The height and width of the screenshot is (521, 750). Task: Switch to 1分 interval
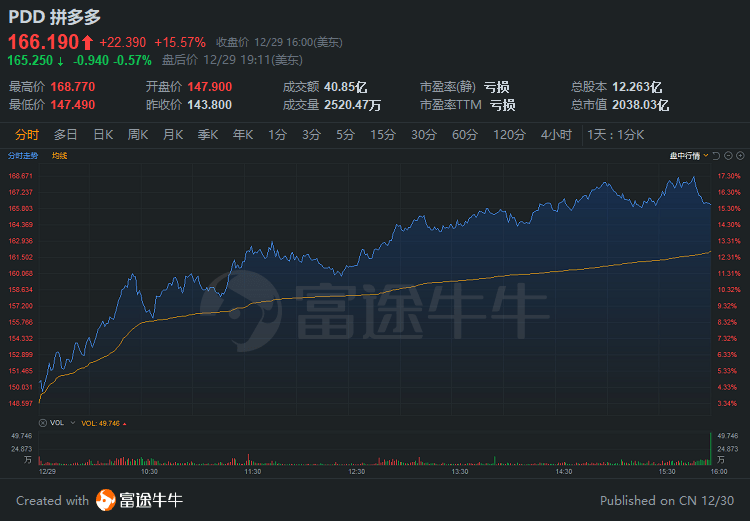click(x=277, y=135)
